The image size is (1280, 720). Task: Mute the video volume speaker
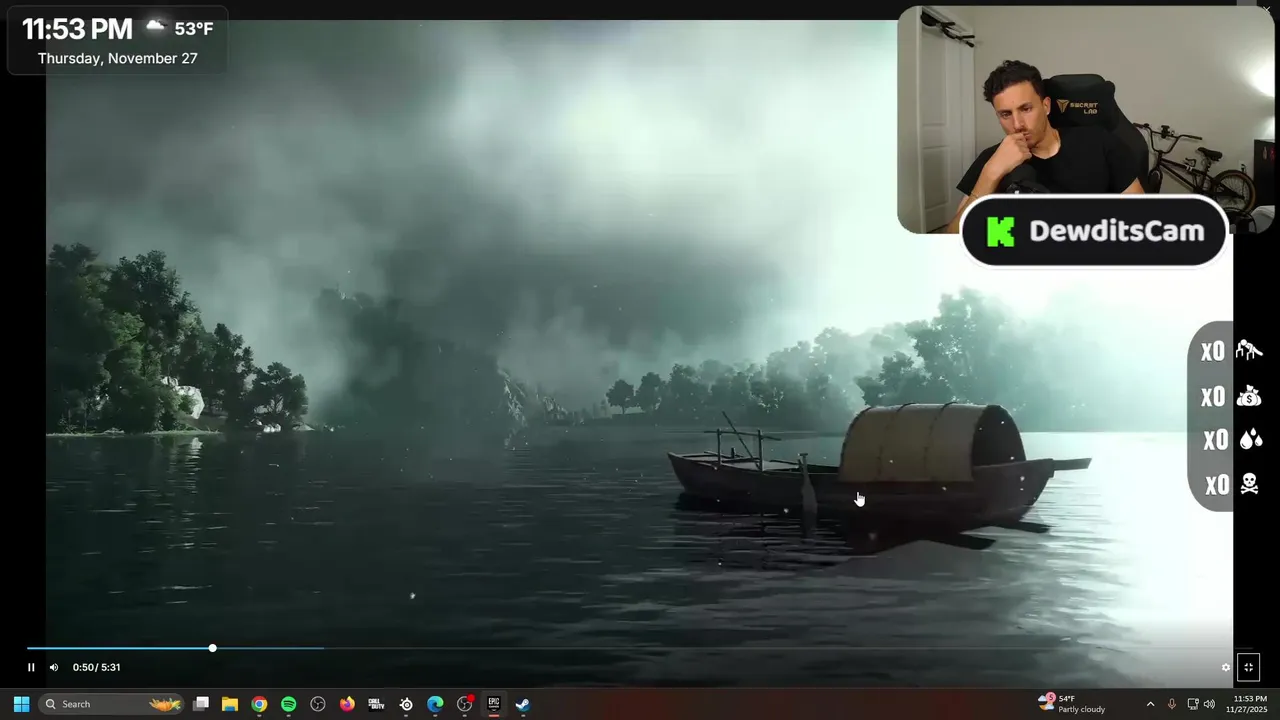click(54, 667)
